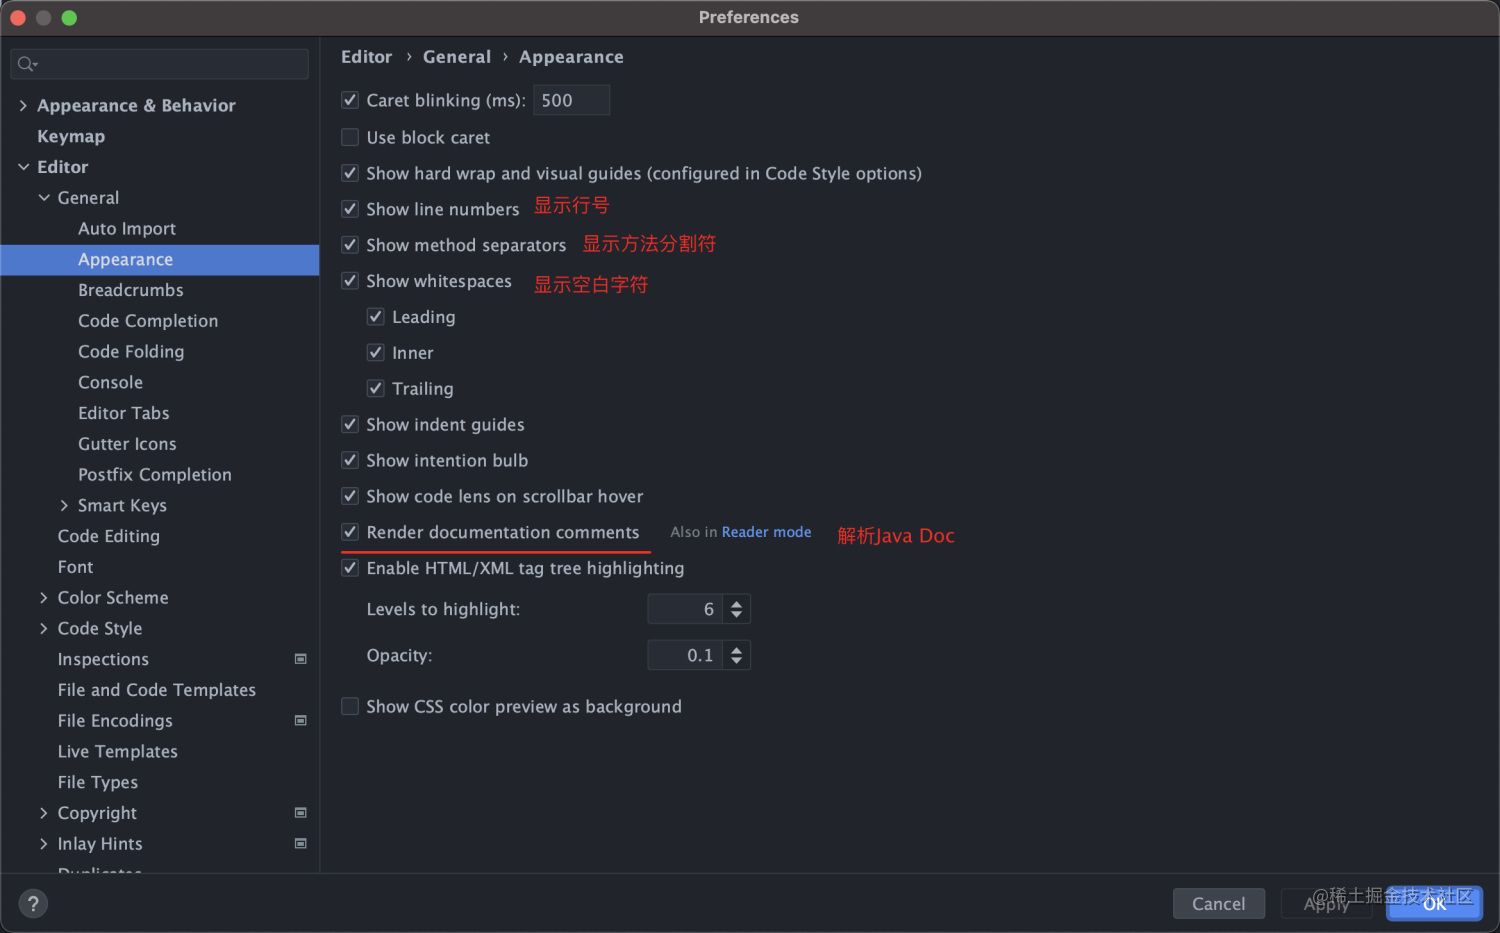The height and width of the screenshot is (933, 1500).
Task: Click the project-level icon beside File Encodings
Action: point(300,720)
